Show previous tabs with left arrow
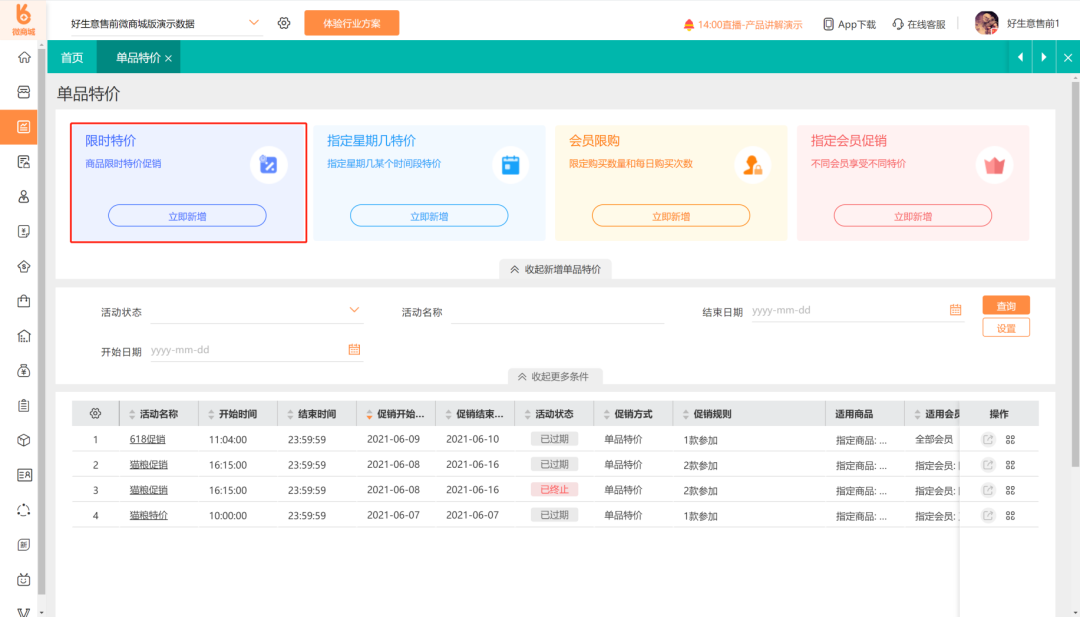The height and width of the screenshot is (617, 1080). tap(1020, 57)
